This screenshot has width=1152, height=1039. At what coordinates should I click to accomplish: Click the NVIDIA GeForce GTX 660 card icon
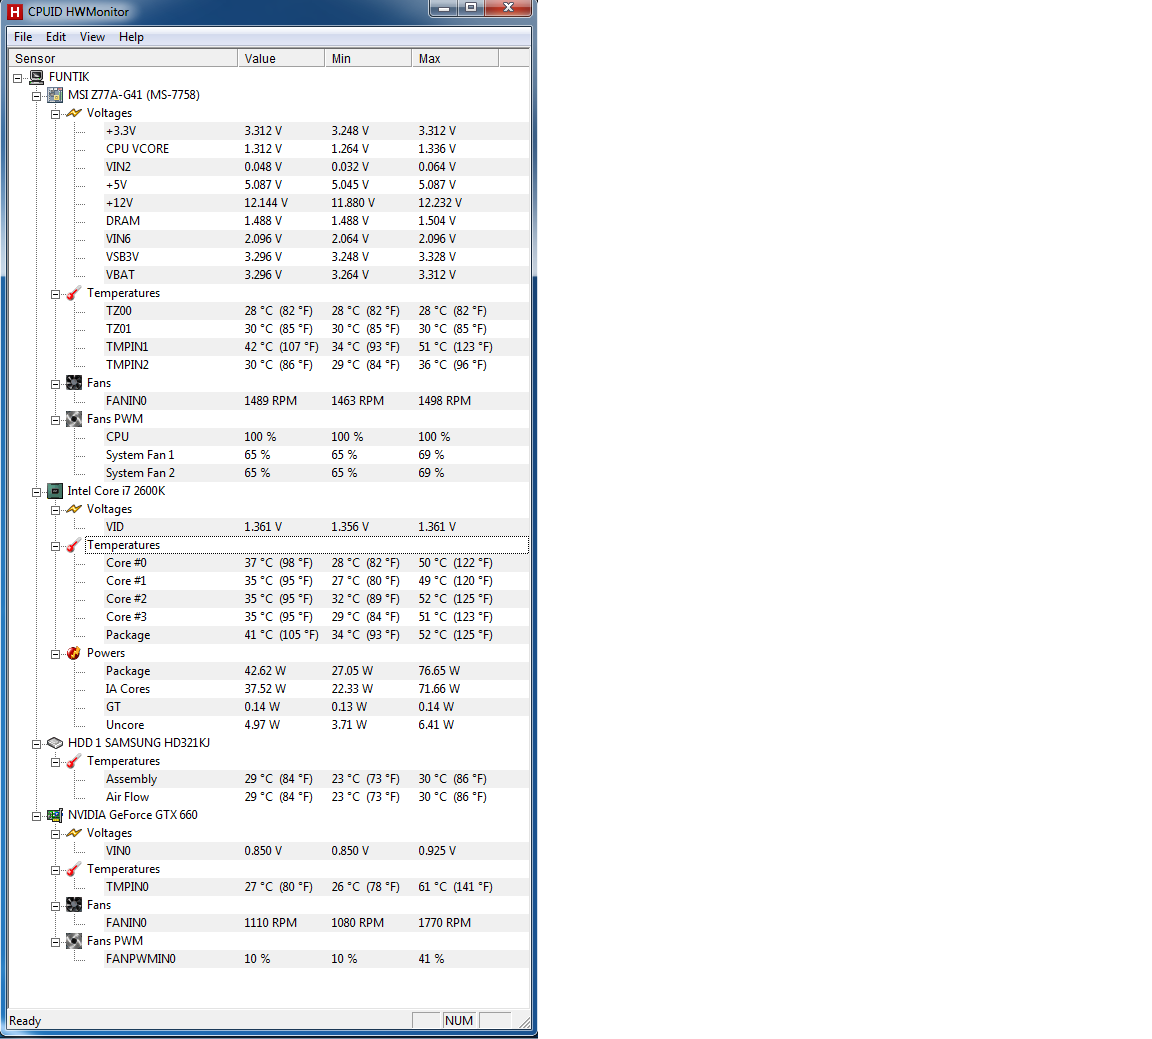[55, 815]
